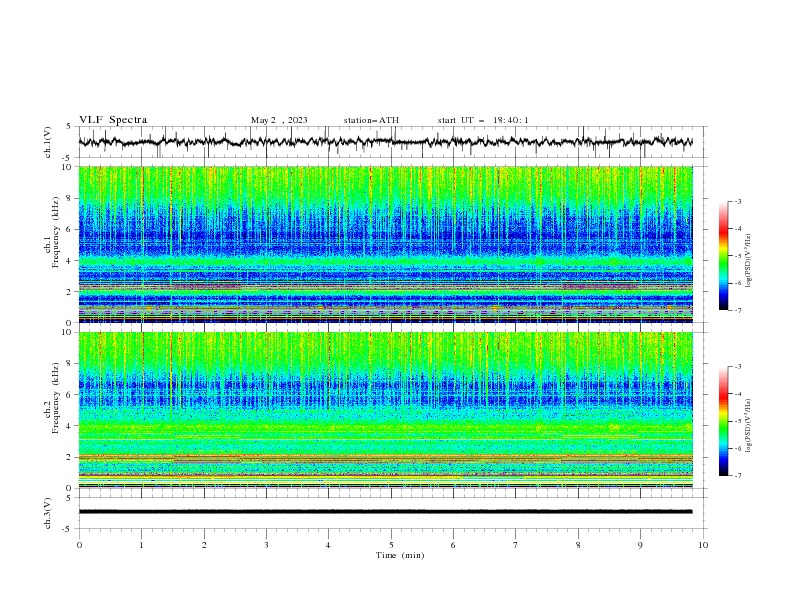
Task: Click the ch.1 frequency axis "8" tick label
Action: pos(71,198)
